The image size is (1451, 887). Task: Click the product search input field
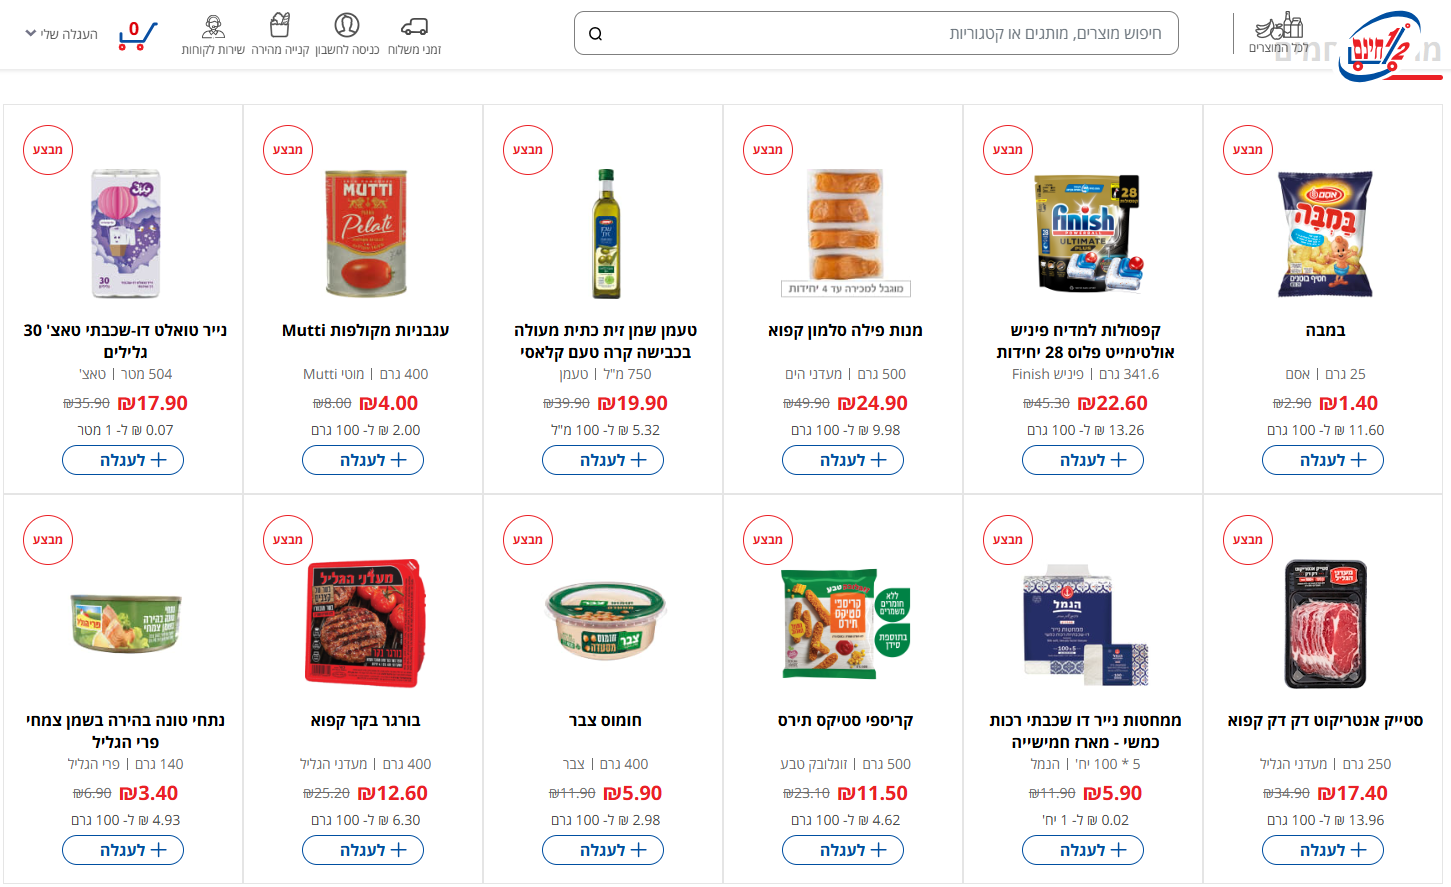(x=880, y=34)
